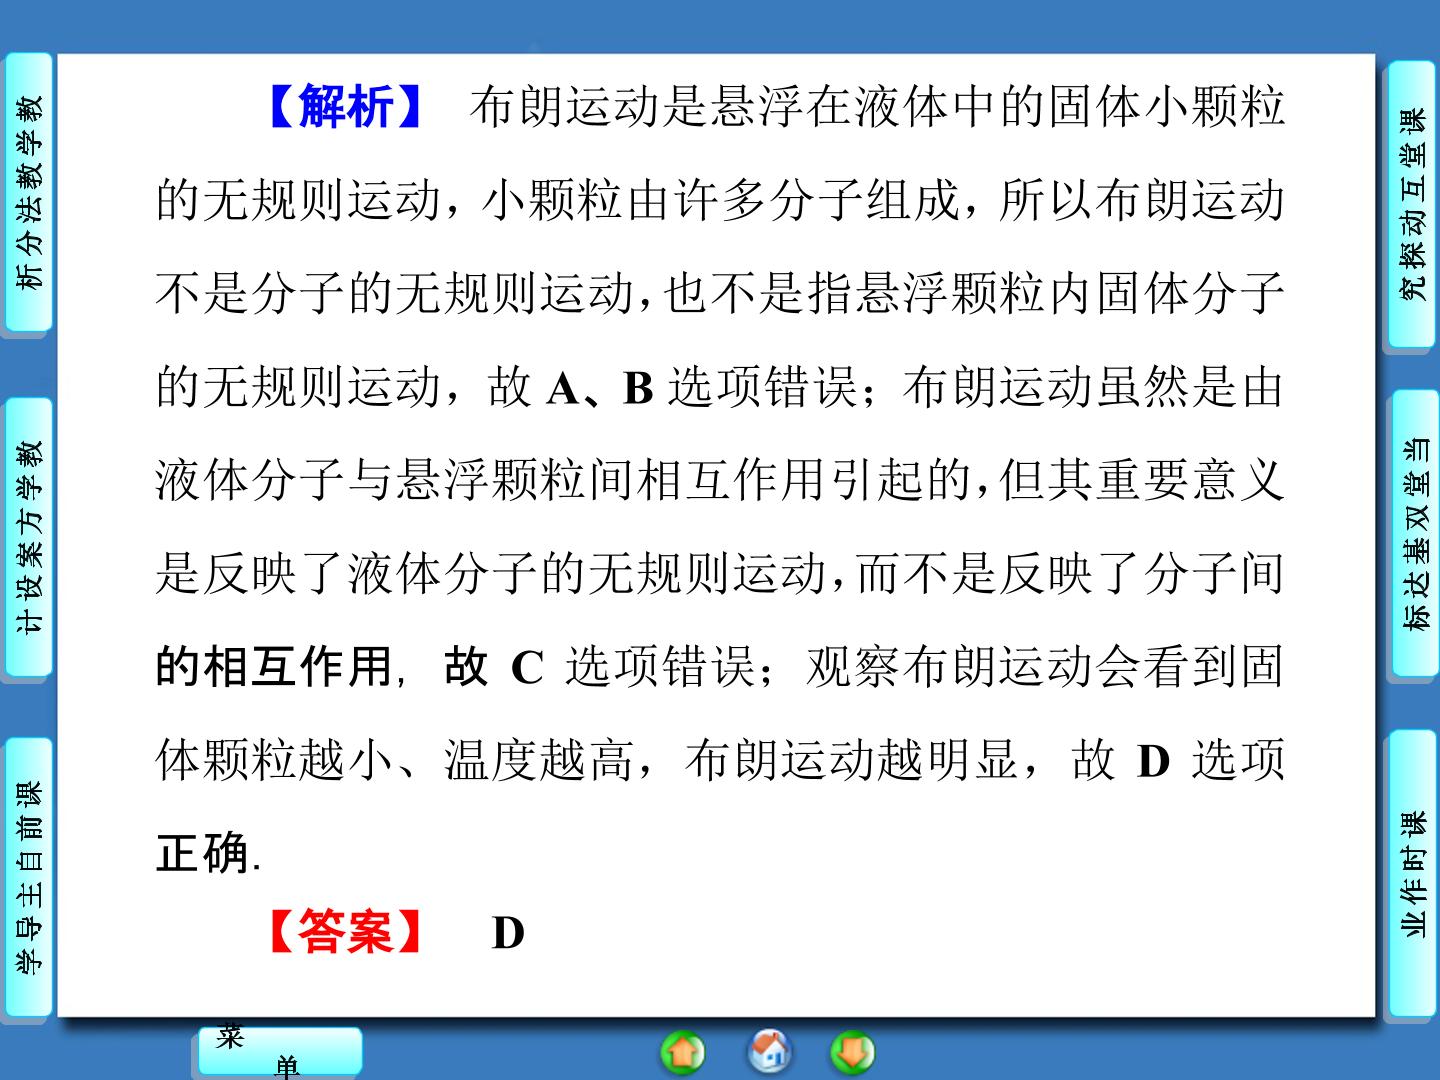
Task: Click the bold 的相互作用 phrase
Action: click(274, 666)
